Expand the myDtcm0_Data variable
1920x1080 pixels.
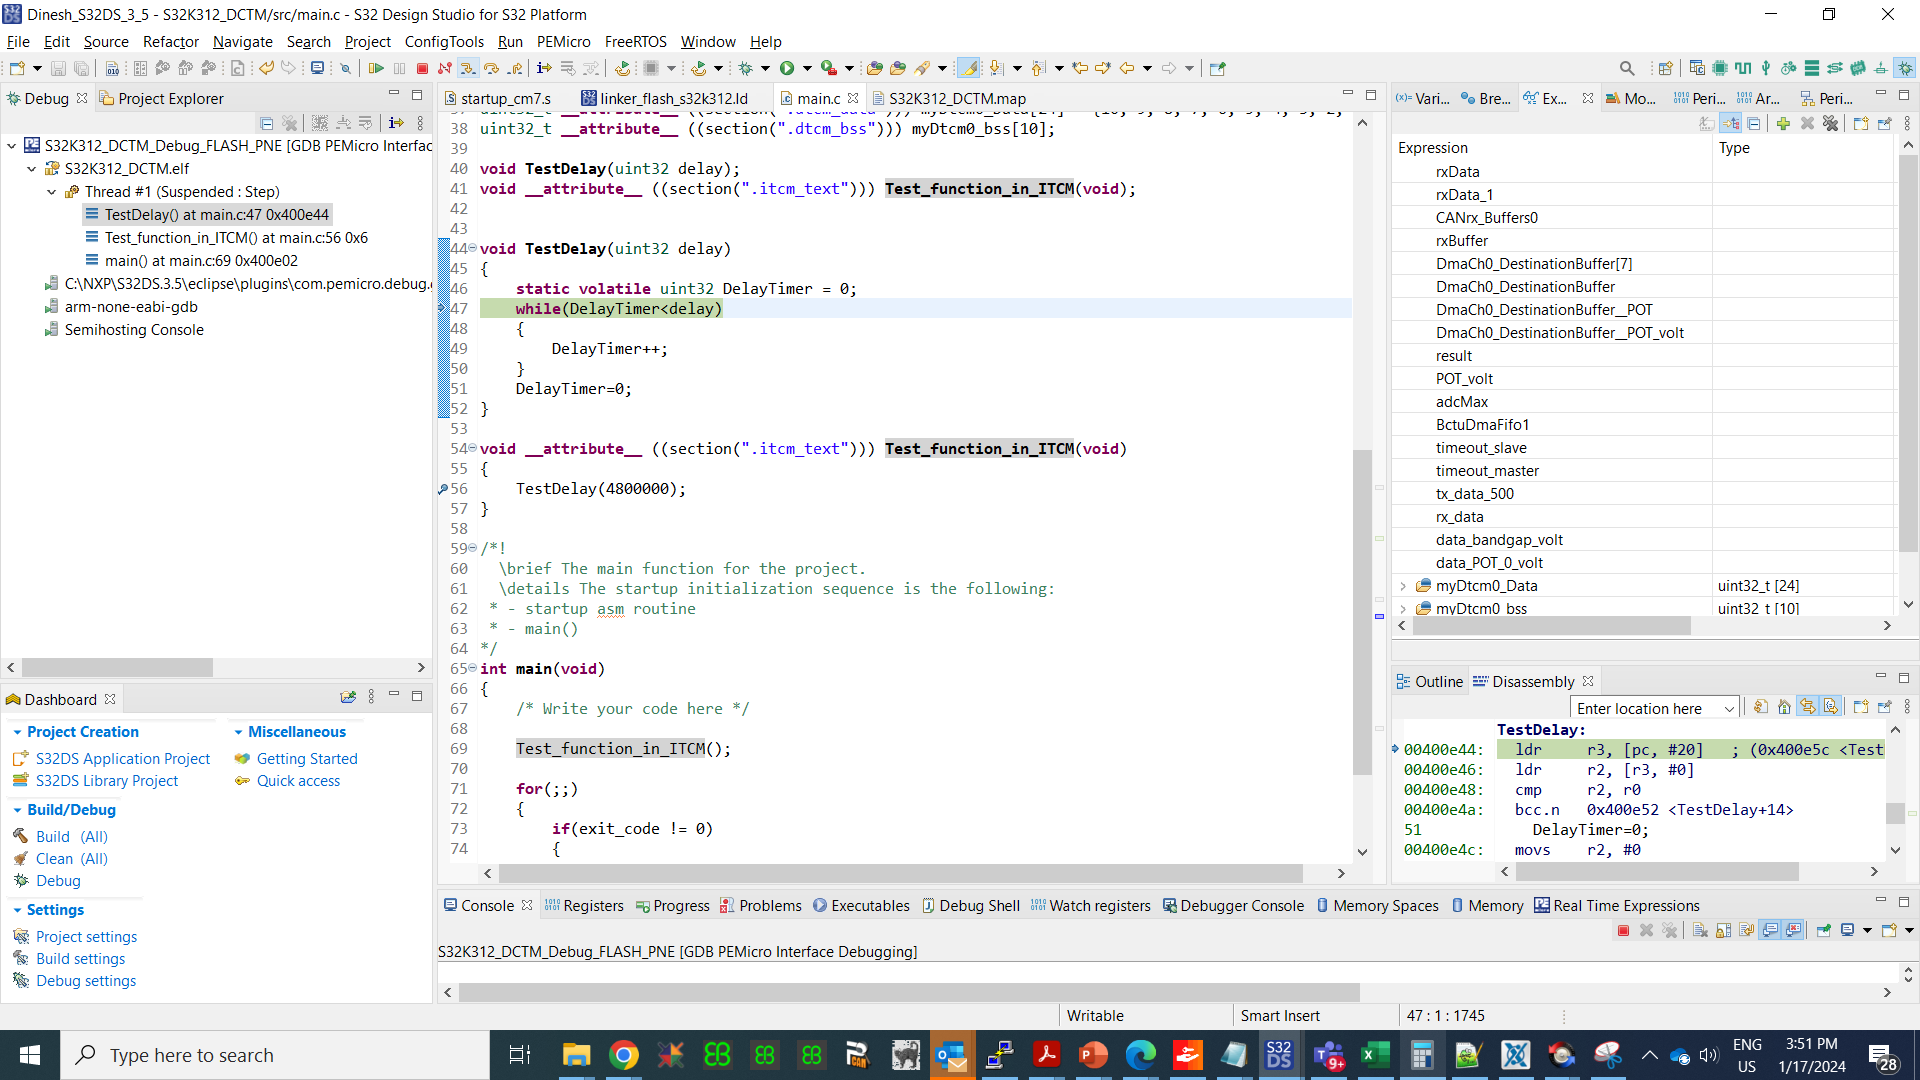click(x=1404, y=586)
